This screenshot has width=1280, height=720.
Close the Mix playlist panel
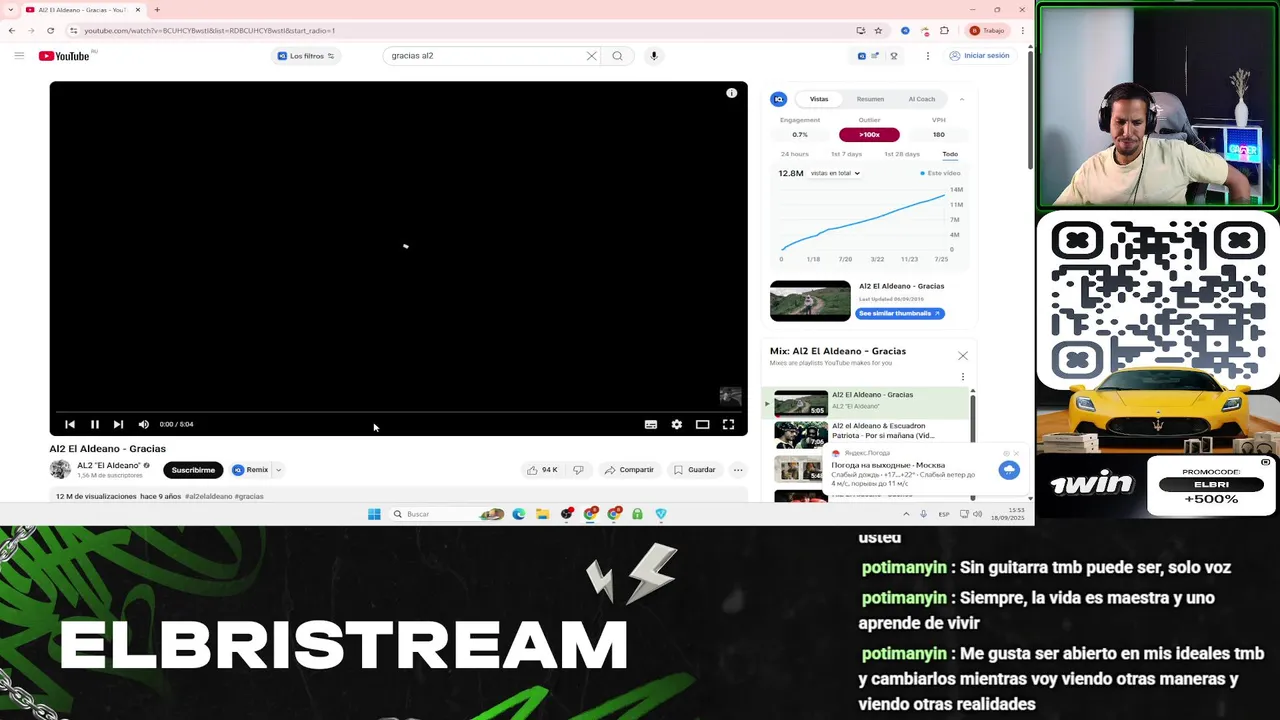pyautogui.click(x=963, y=356)
